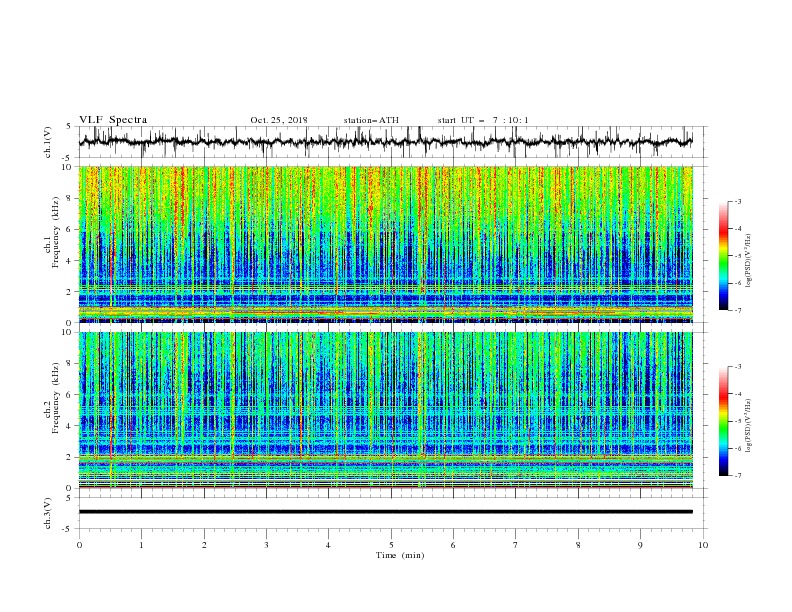Click the "2" frequency tick of ch.2 spectrogram
This screenshot has height=612, width=792.
[x=71, y=457]
